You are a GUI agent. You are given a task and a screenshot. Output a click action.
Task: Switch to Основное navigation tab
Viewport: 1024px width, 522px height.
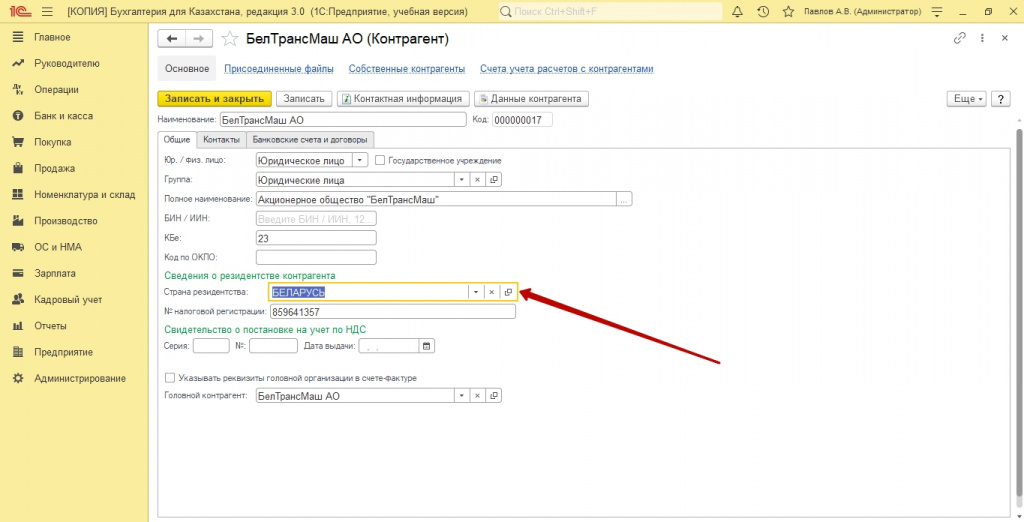click(x=187, y=69)
